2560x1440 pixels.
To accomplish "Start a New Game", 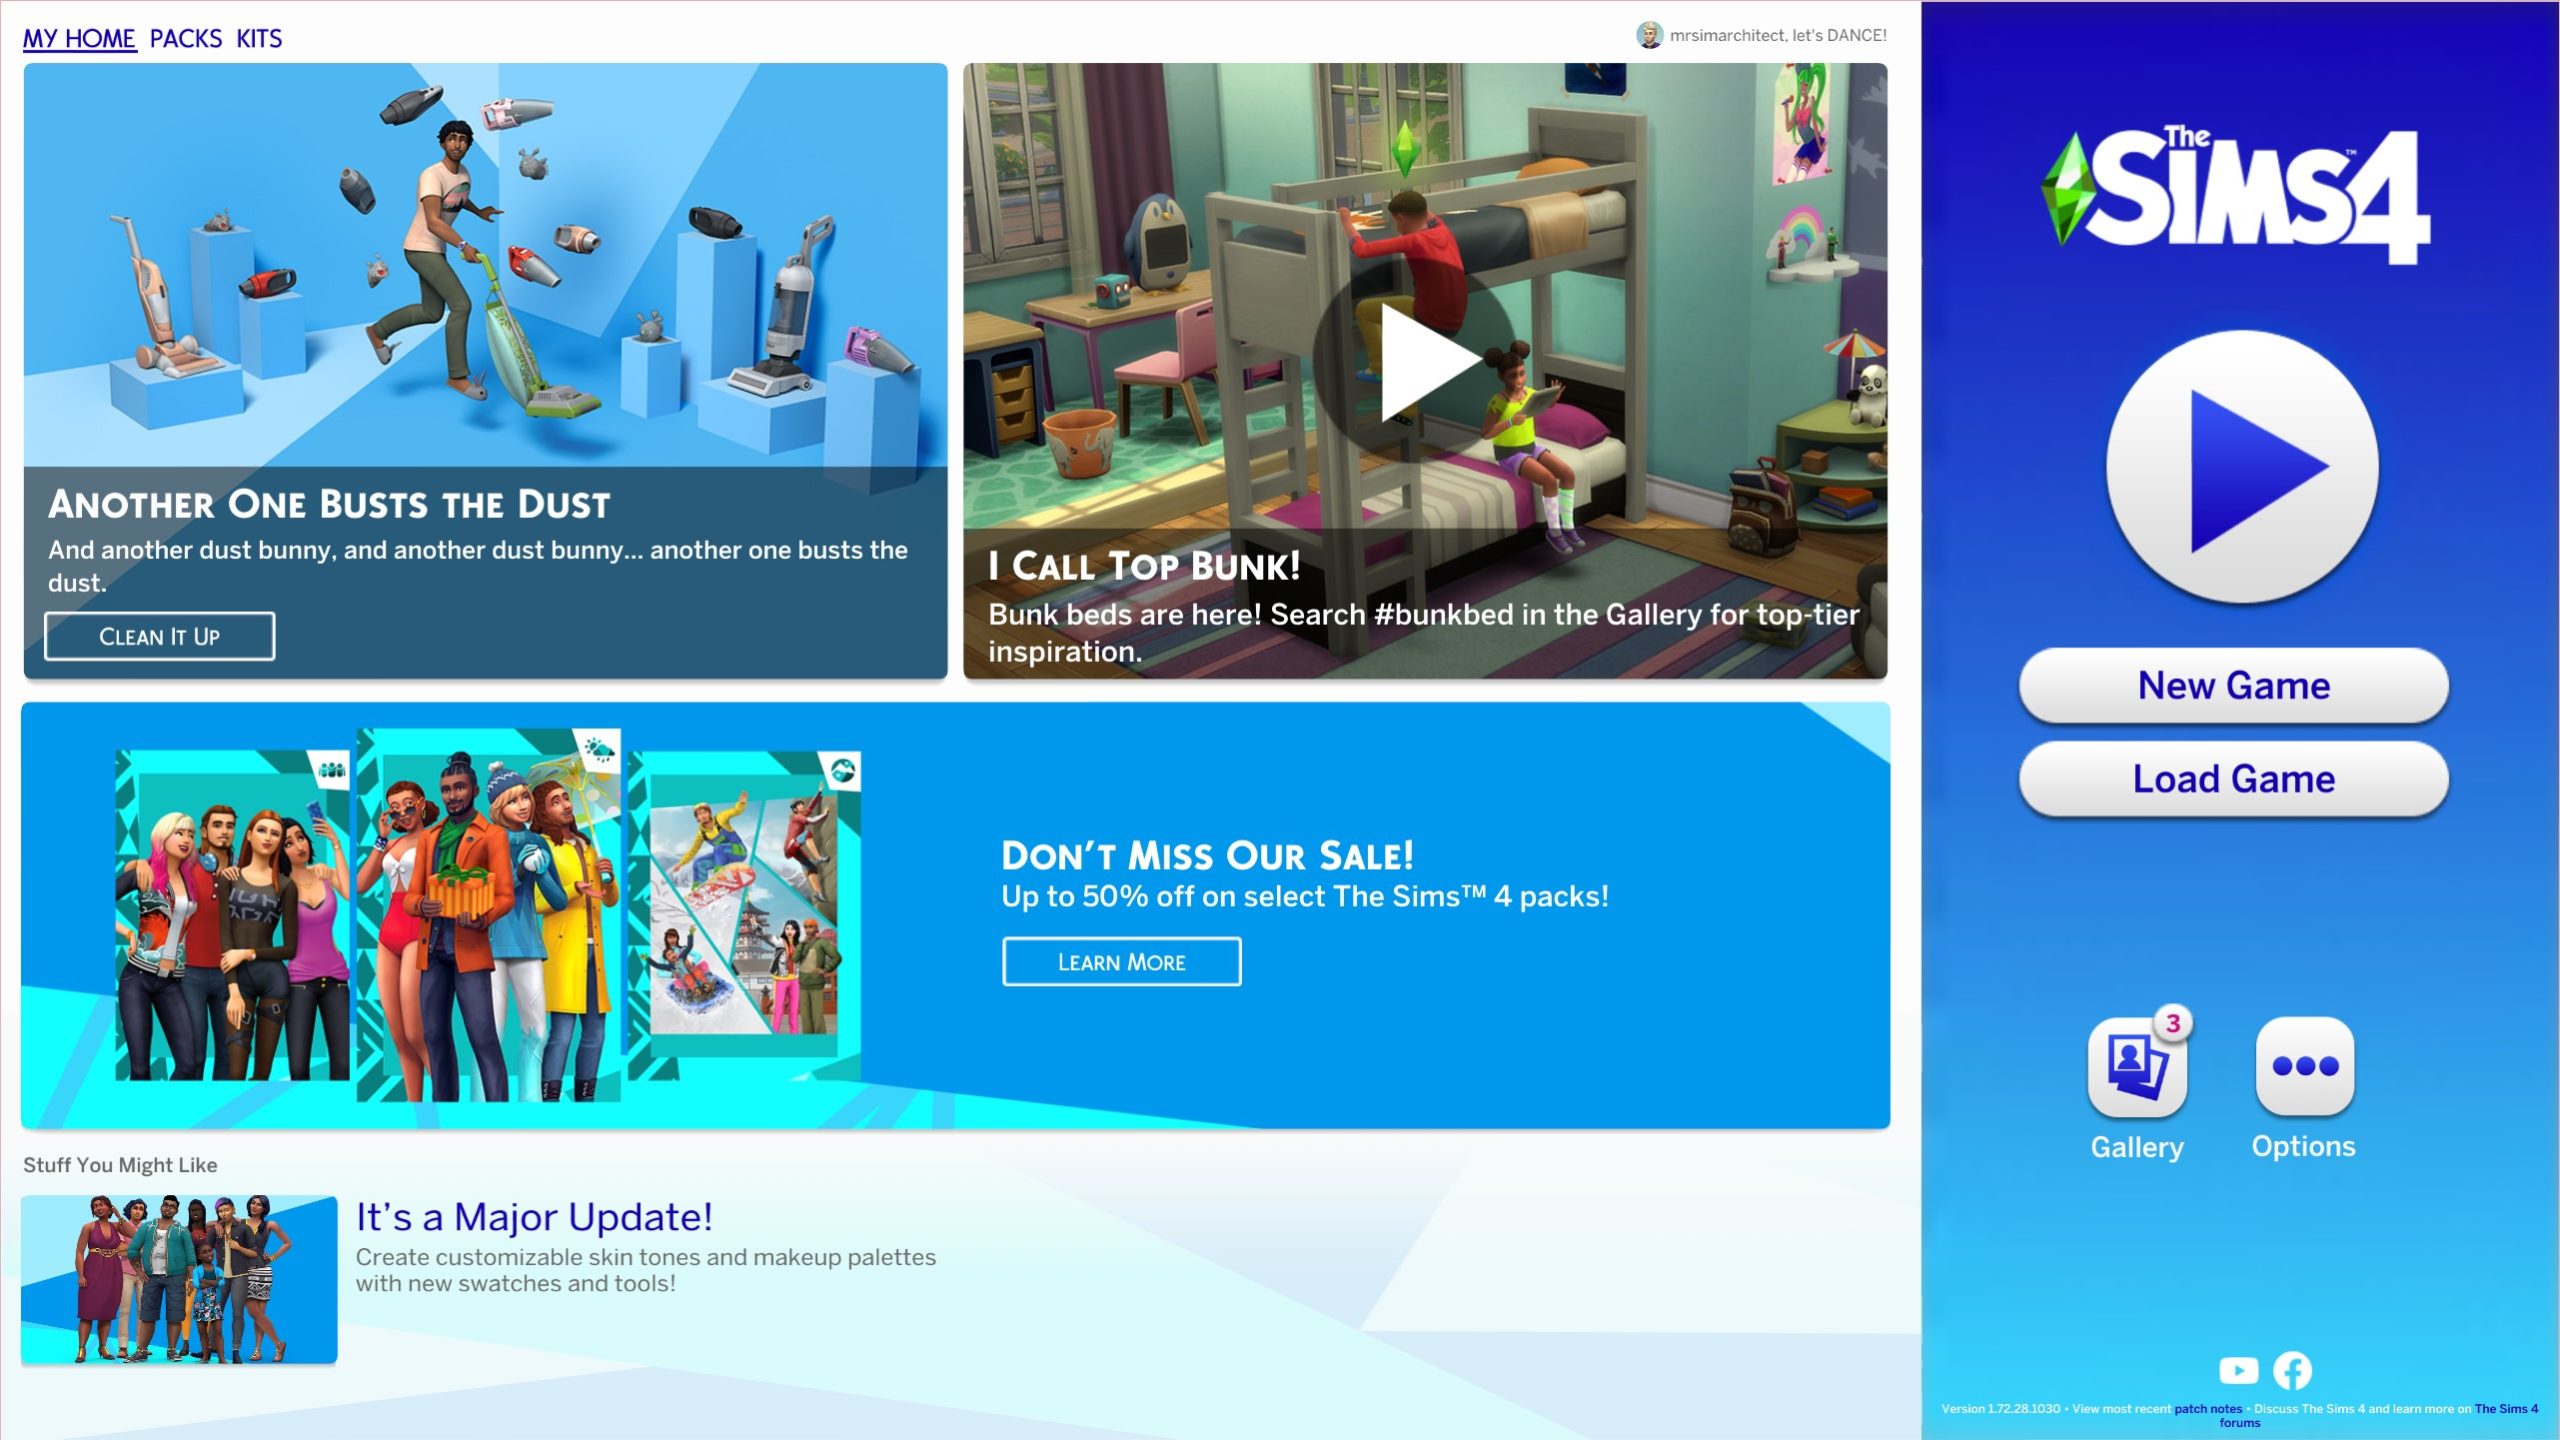I will 2233,686.
